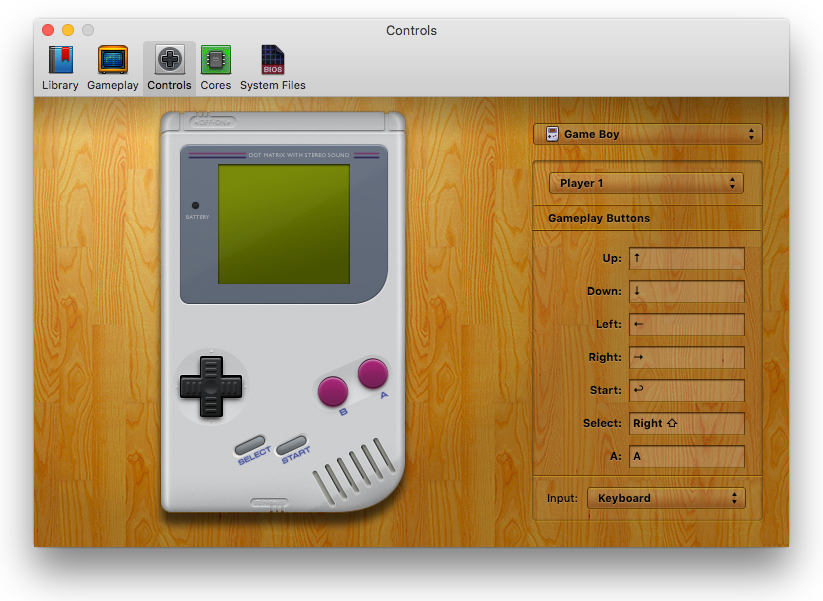The image size is (823, 601).
Task: Open the System Files BIOS icon
Action: [272, 61]
